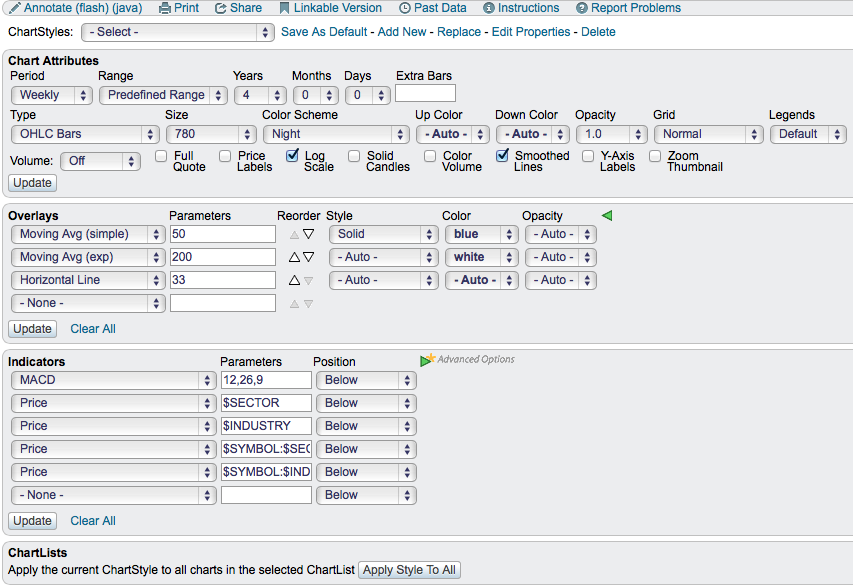Click the Share icon in top toolbar

point(221,8)
